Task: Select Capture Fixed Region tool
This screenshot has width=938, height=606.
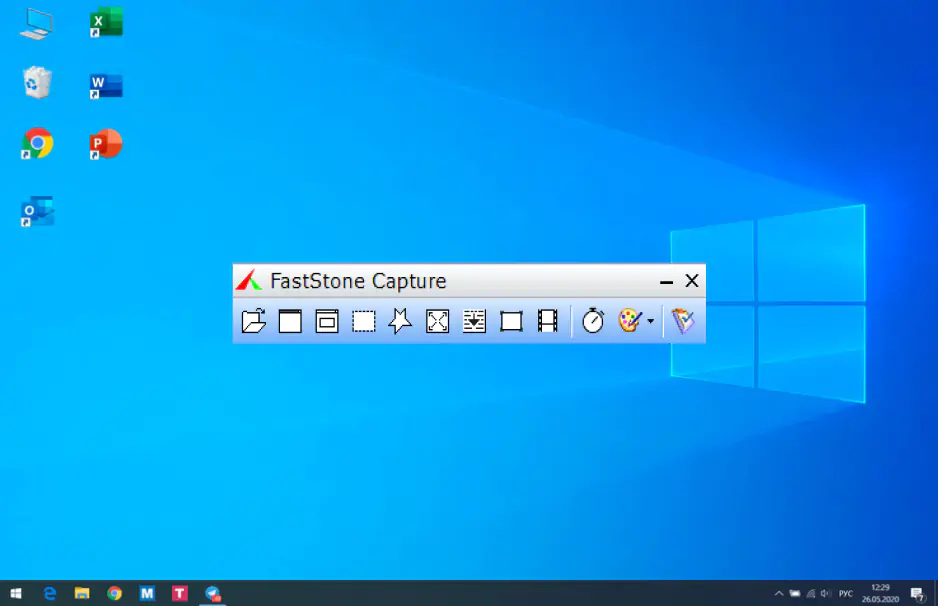Action: tap(511, 321)
